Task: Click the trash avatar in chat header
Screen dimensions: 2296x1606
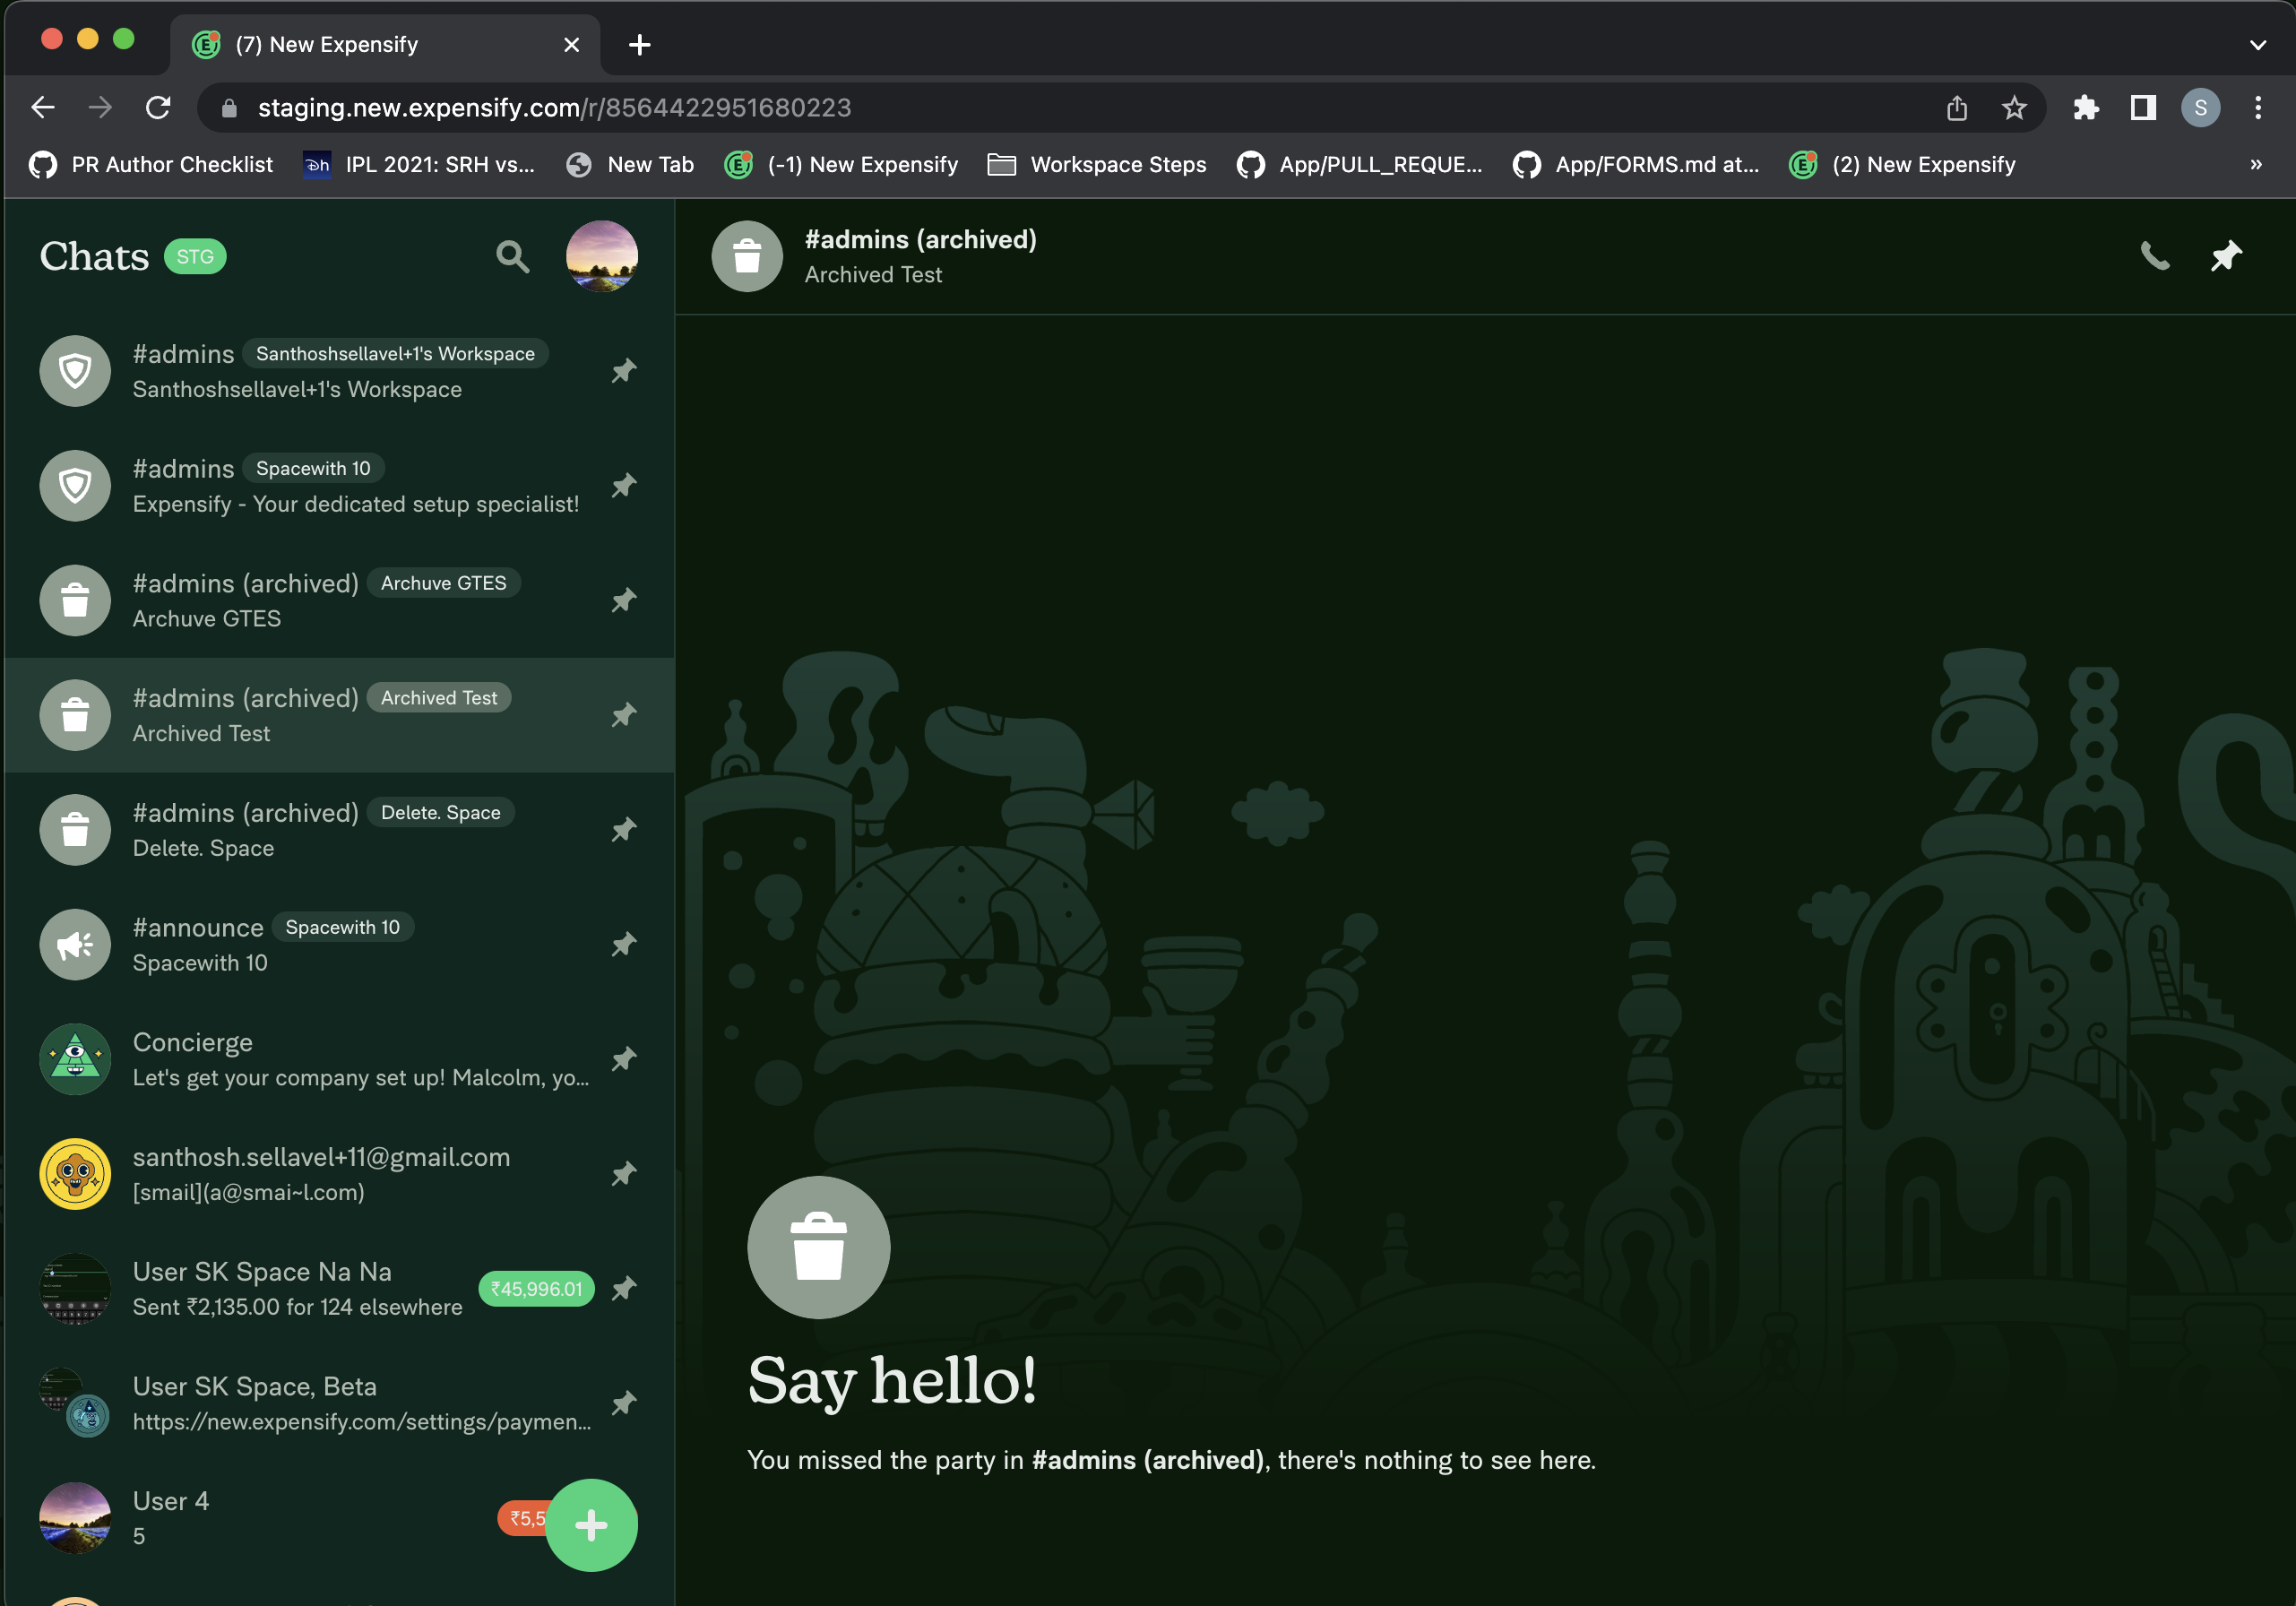Action: point(747,257)
